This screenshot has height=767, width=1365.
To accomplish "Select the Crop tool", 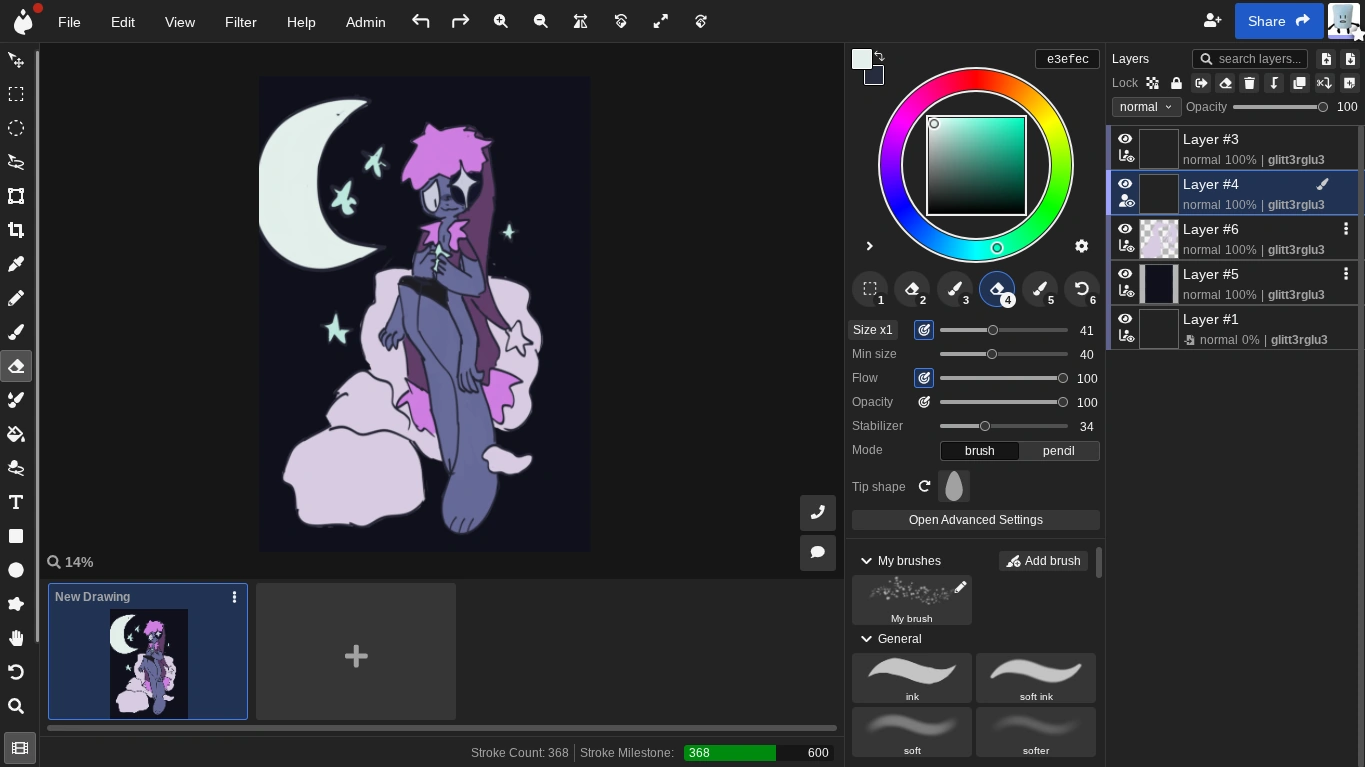I will 16,229.
